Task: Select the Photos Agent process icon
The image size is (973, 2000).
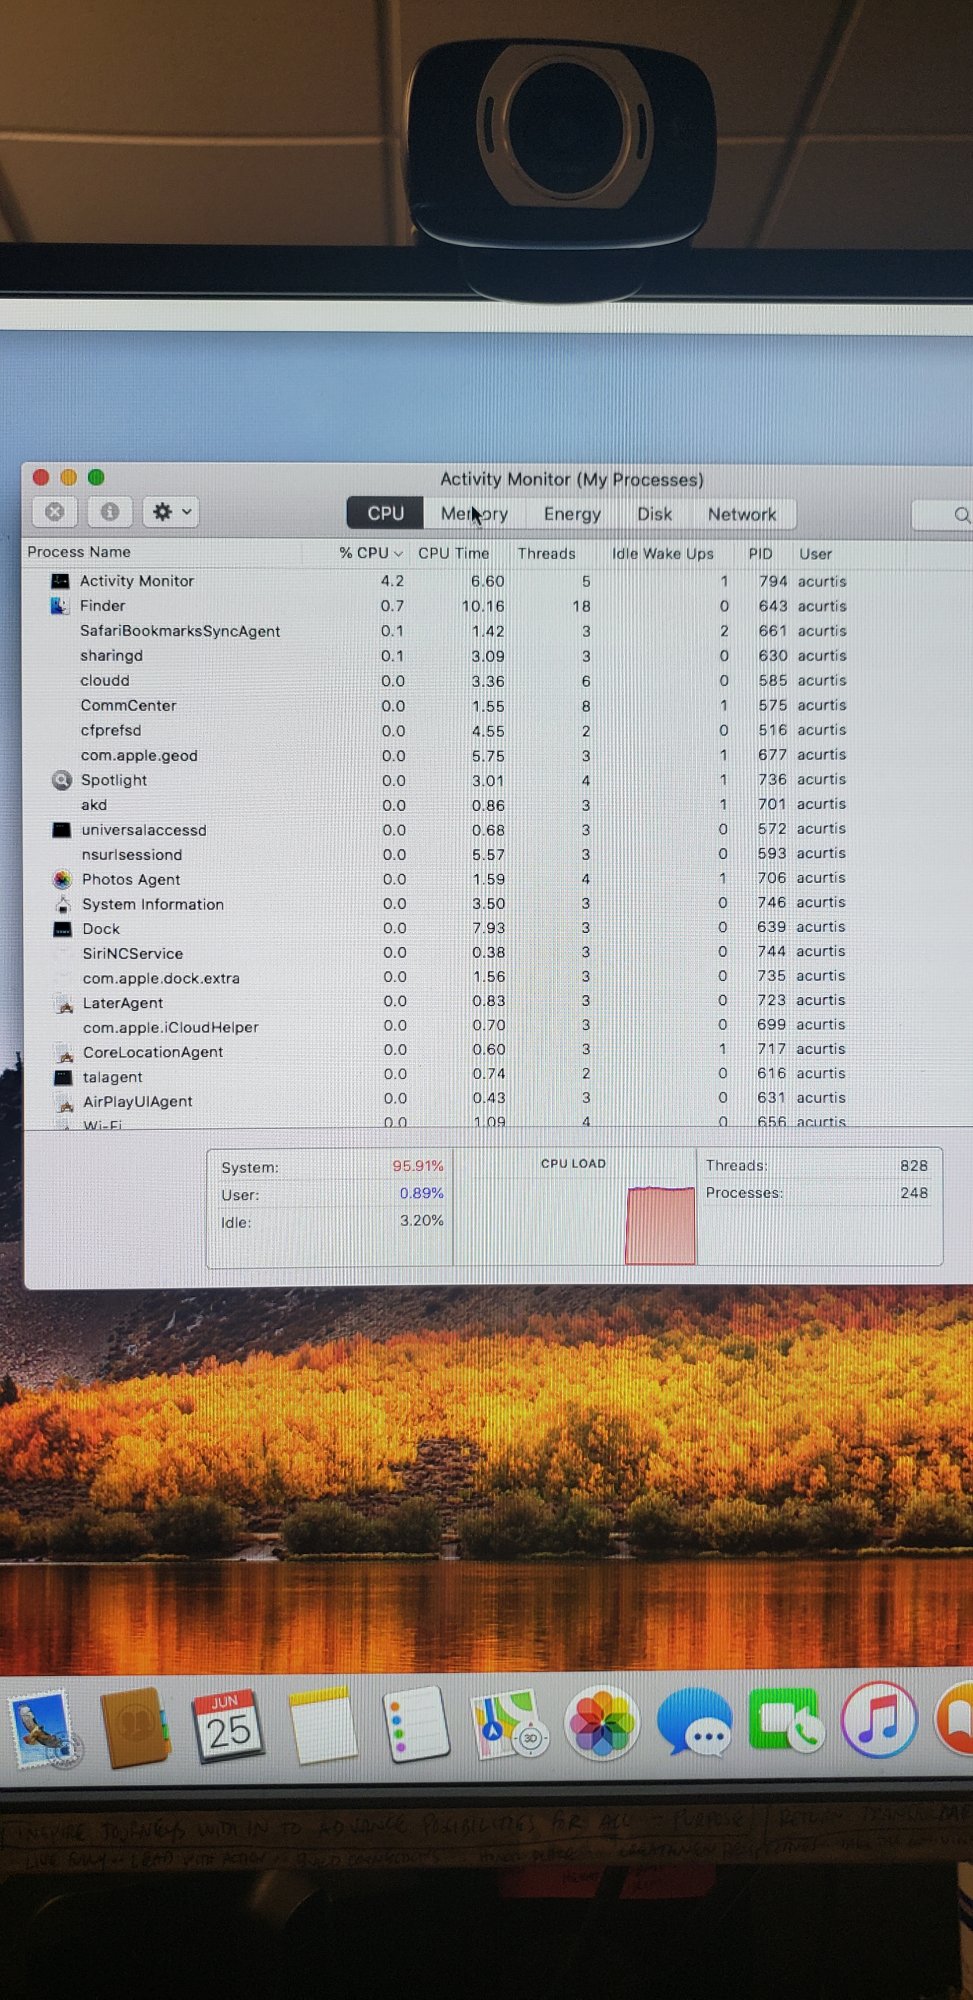Action: [x=62, y=879]
